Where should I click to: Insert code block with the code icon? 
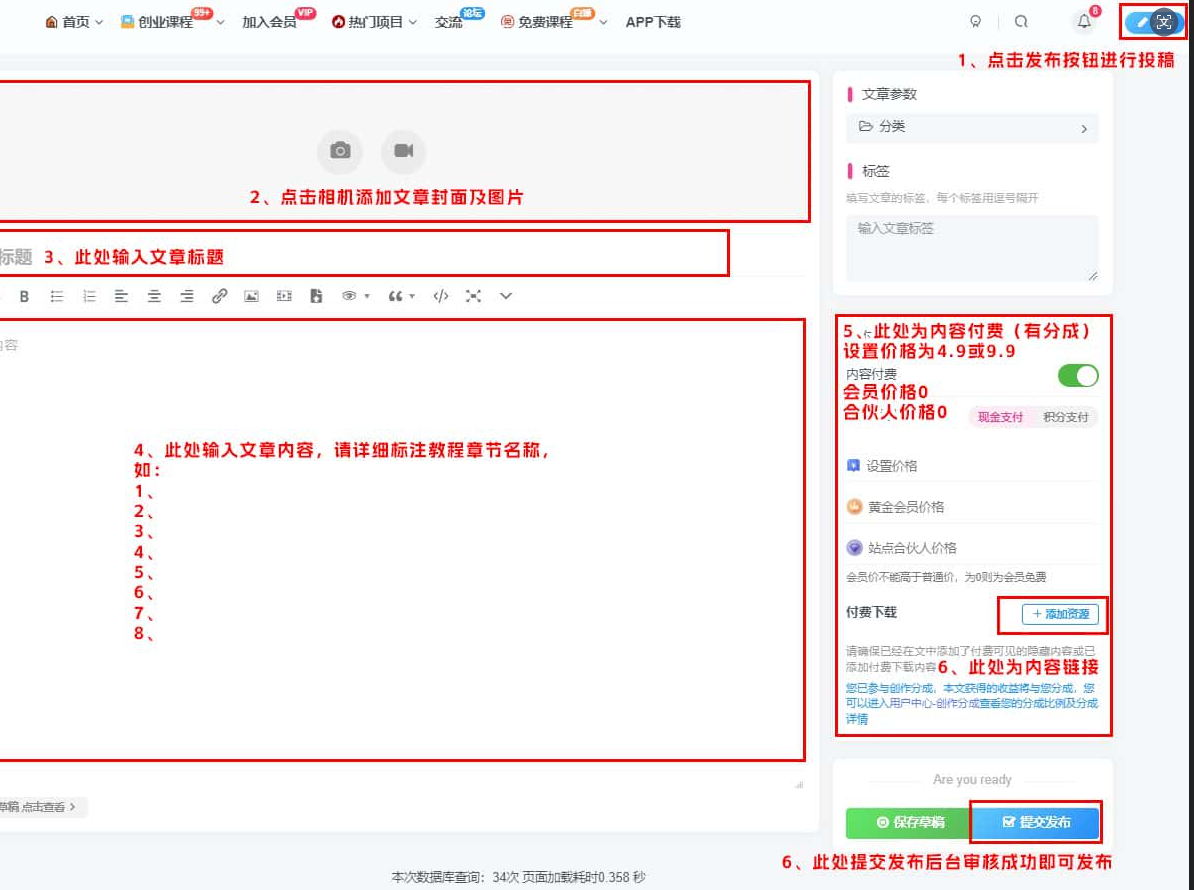tap(441, 296)
